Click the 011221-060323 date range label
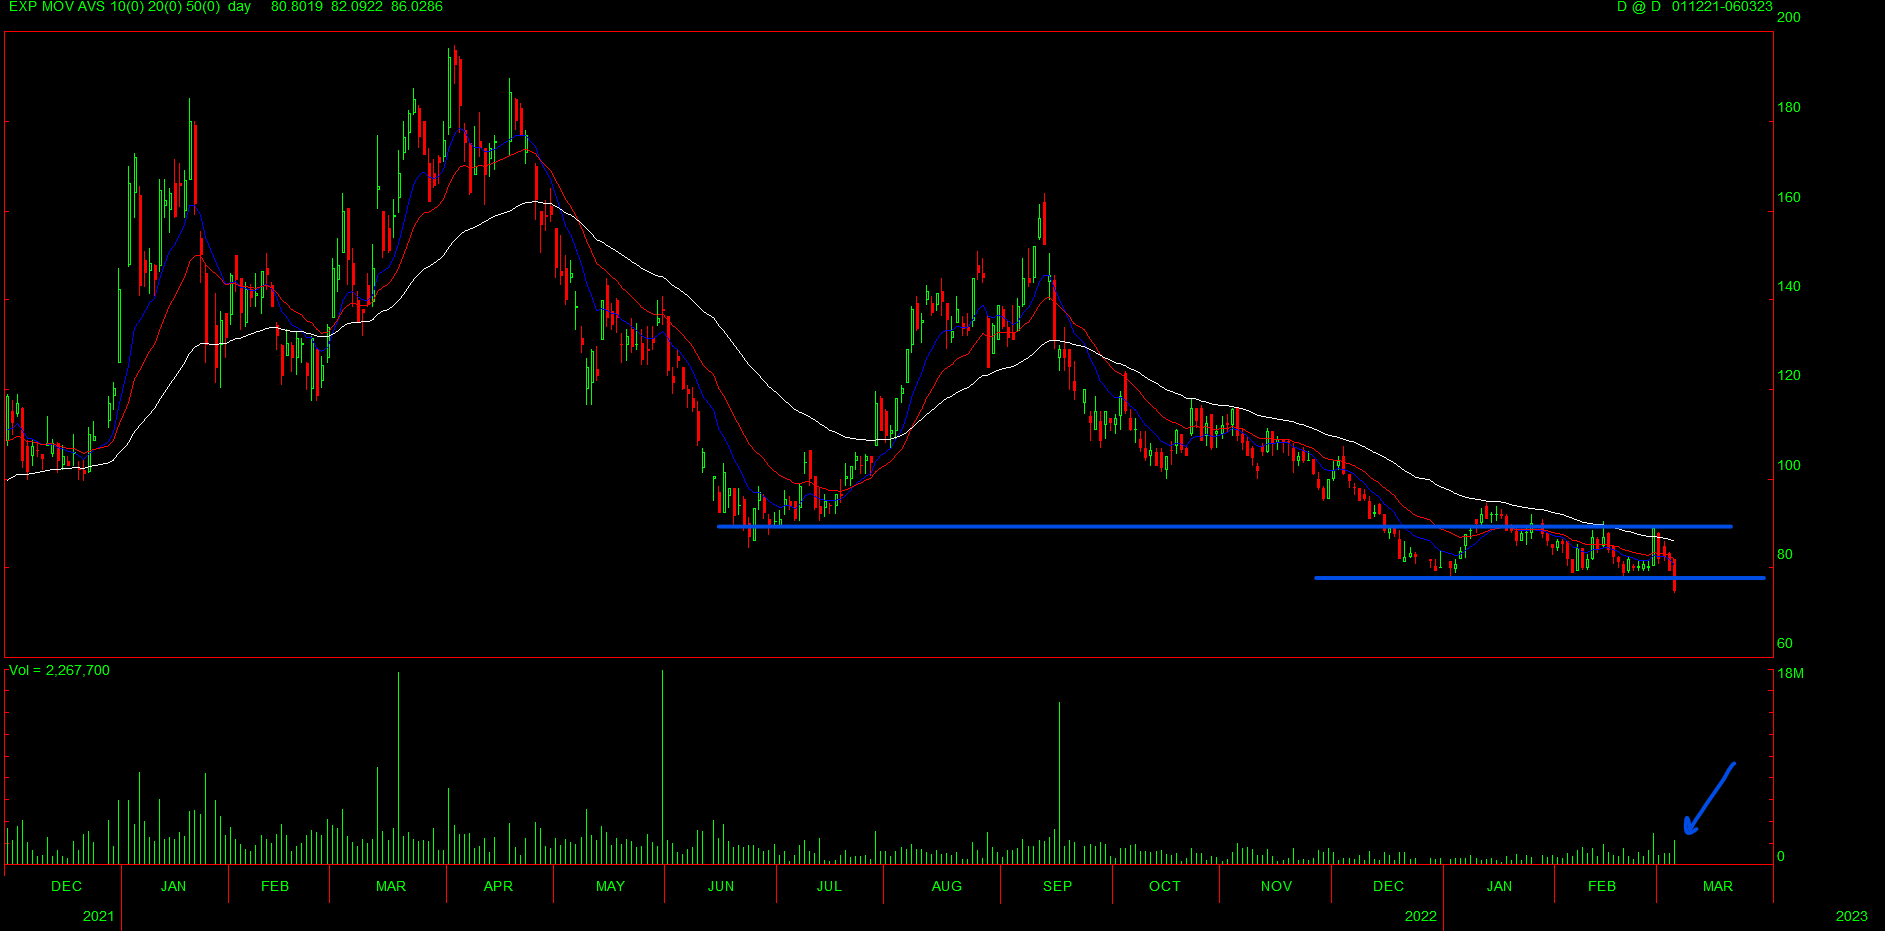 pyautogui.click(x=1722, y=7)
